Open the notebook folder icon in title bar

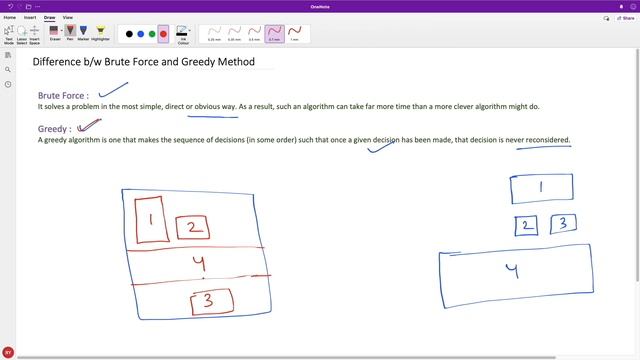point(28,7)
